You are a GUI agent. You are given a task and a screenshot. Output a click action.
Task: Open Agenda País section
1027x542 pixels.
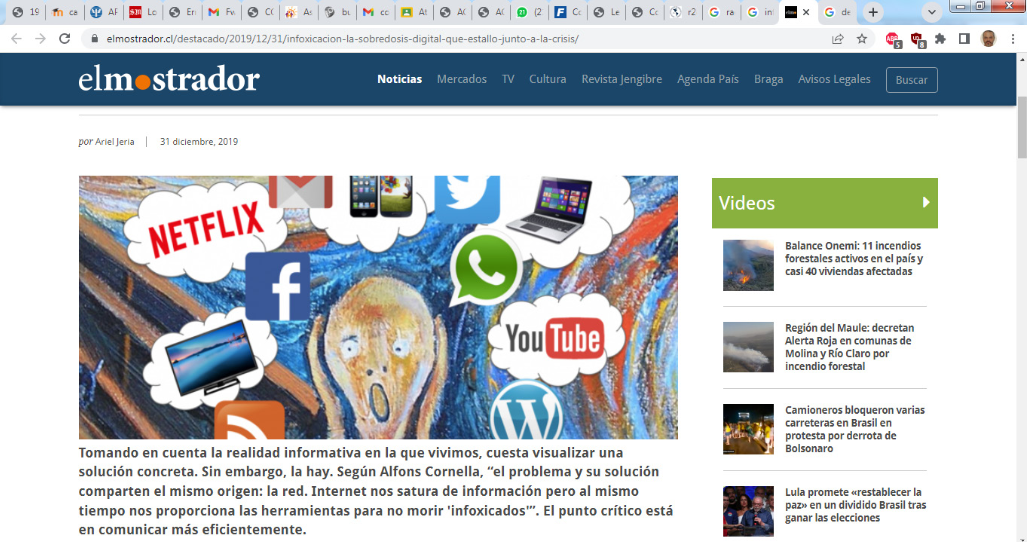pos(708,79)
